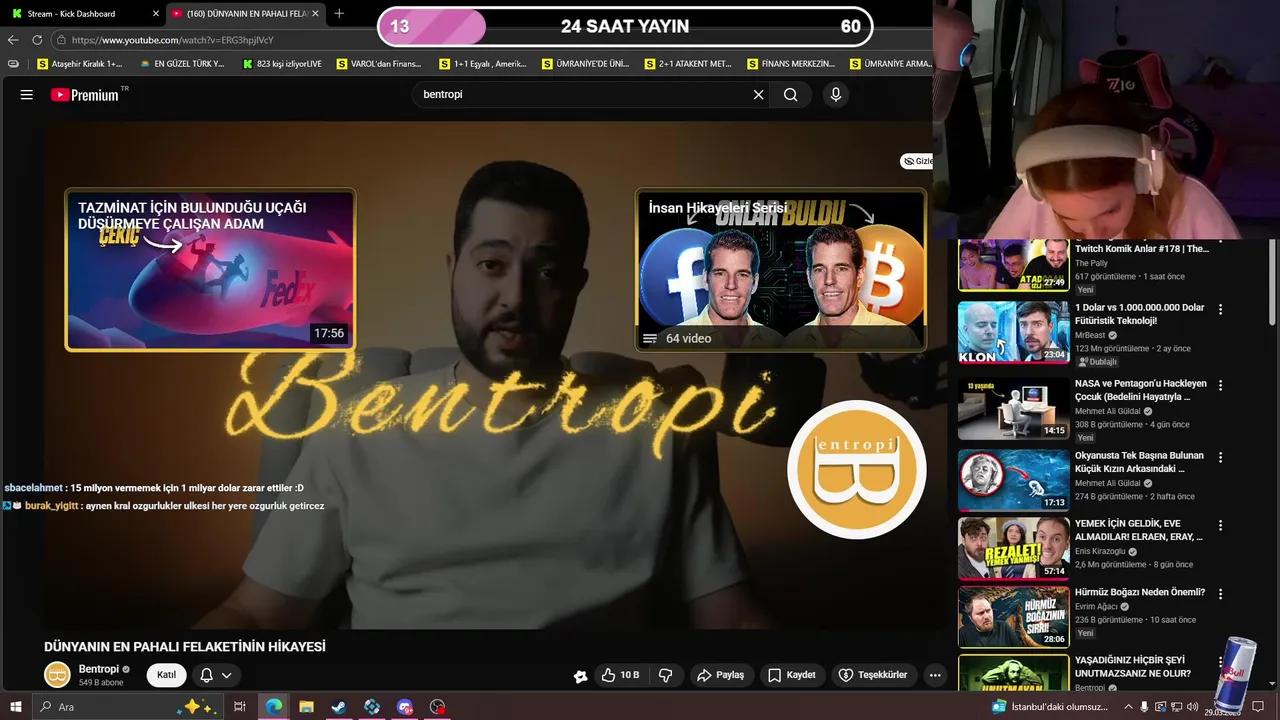Open the VAROL'dan Finans bookmark
The width and height of the screenshot is (1280, 720).
coord(379,64)
